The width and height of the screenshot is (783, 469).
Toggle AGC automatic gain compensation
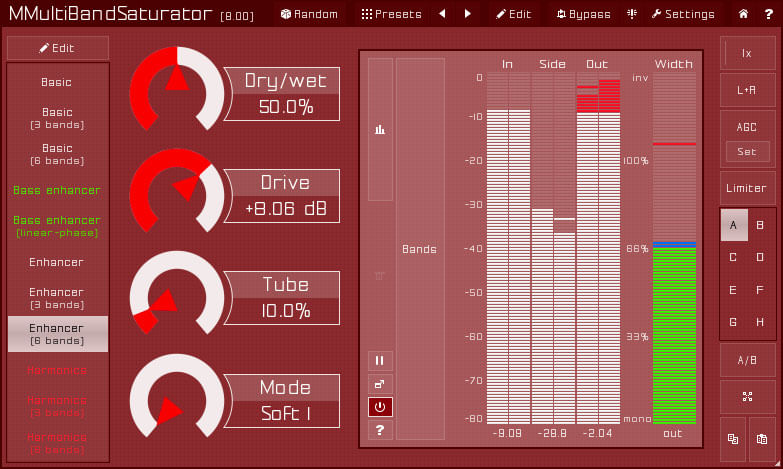pyautogui.click(x=747, y=127)
